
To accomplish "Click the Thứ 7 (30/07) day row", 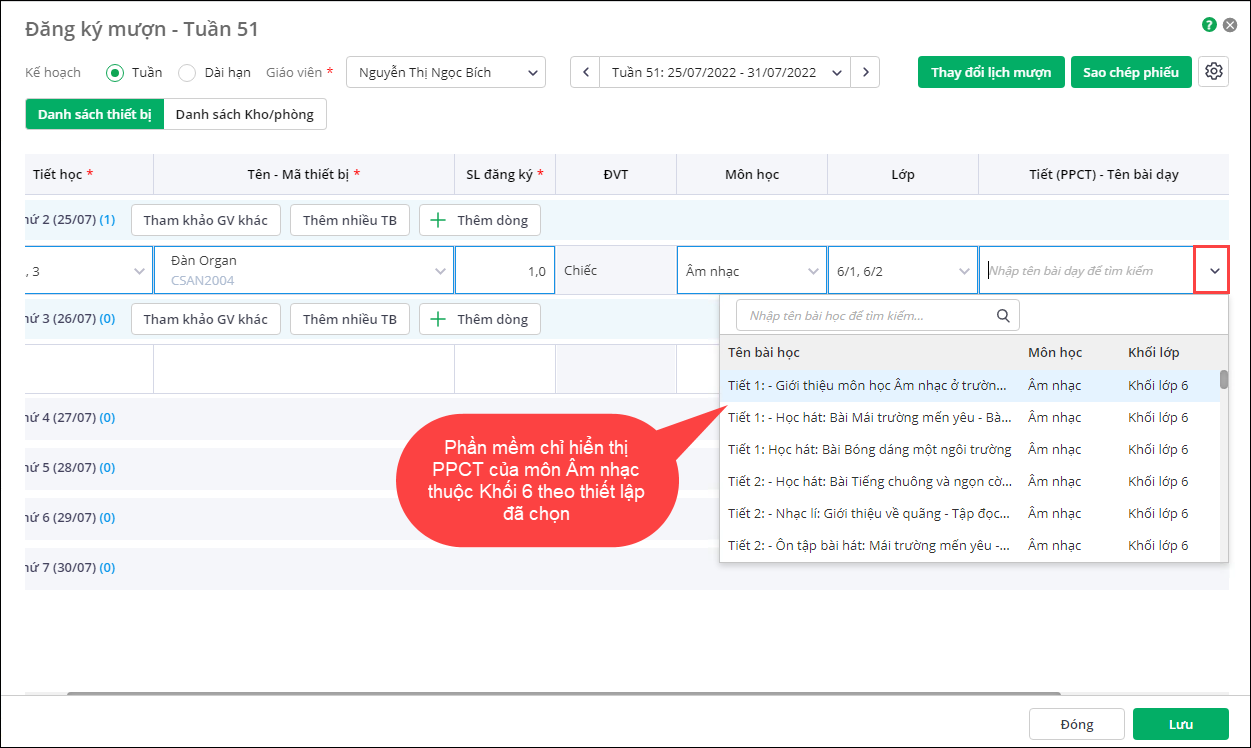I will 626,568.
